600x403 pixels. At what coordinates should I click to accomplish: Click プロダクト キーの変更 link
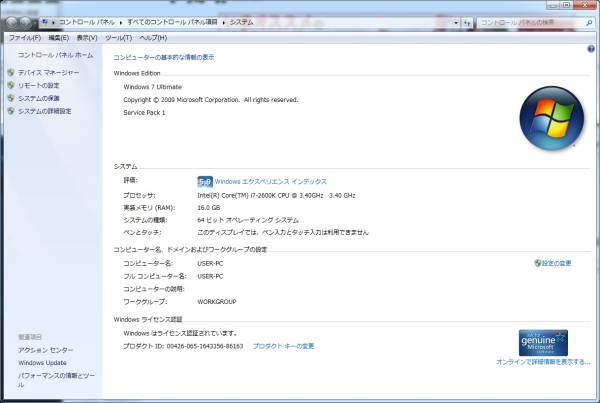point(283,346)
